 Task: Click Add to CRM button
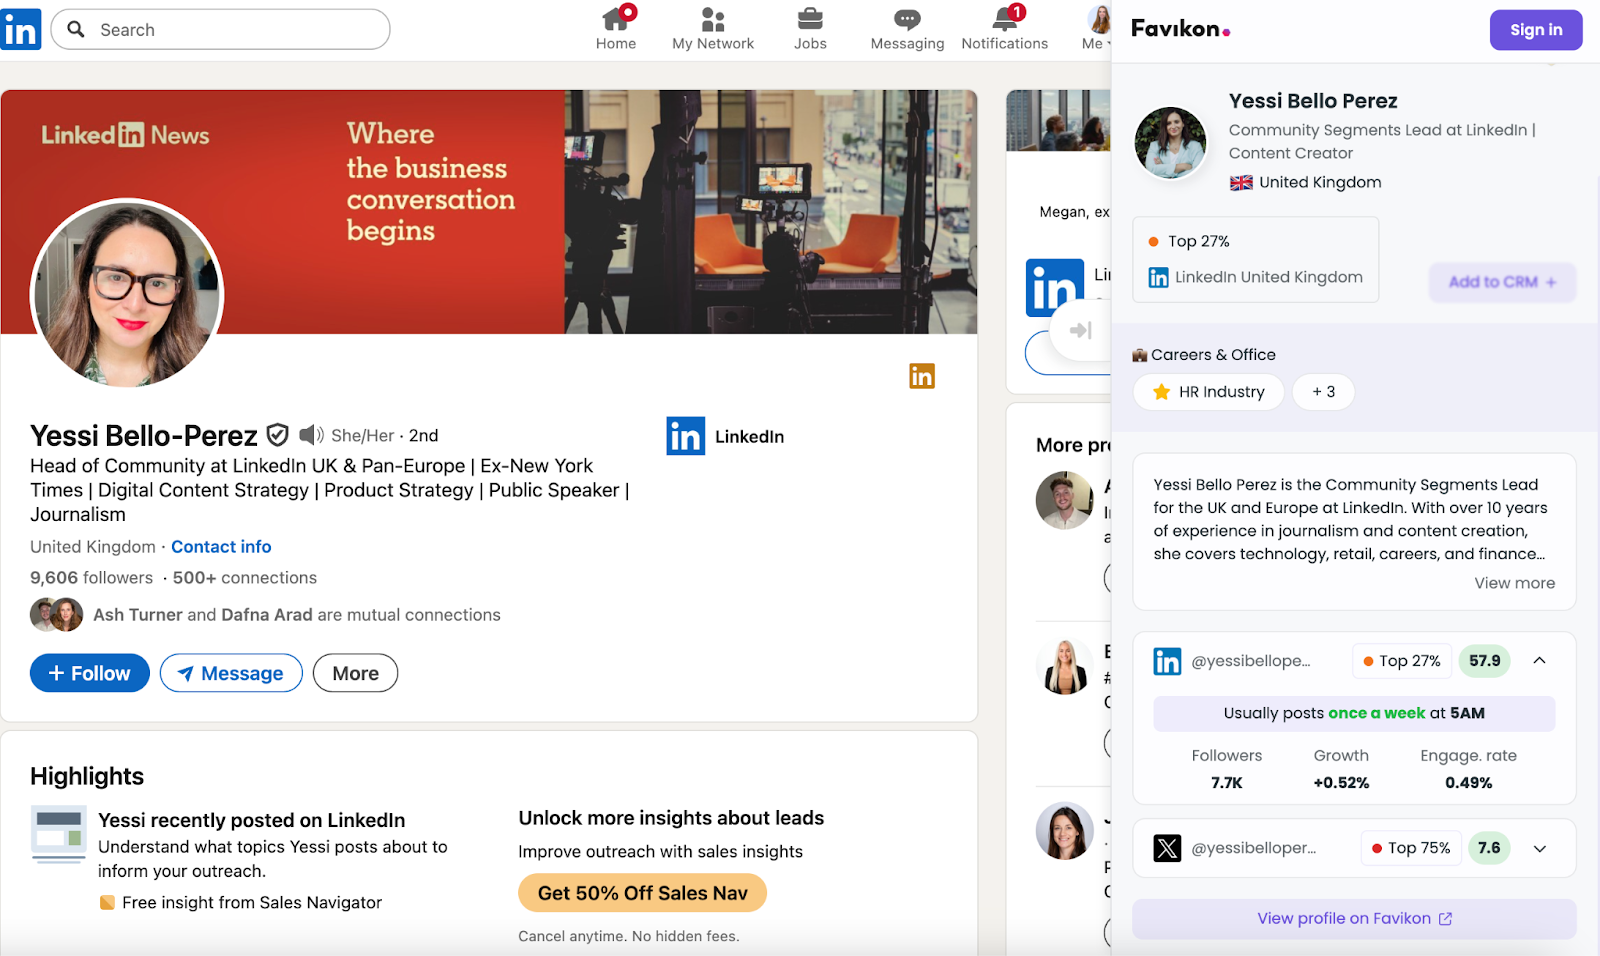tap(1502, 282)
